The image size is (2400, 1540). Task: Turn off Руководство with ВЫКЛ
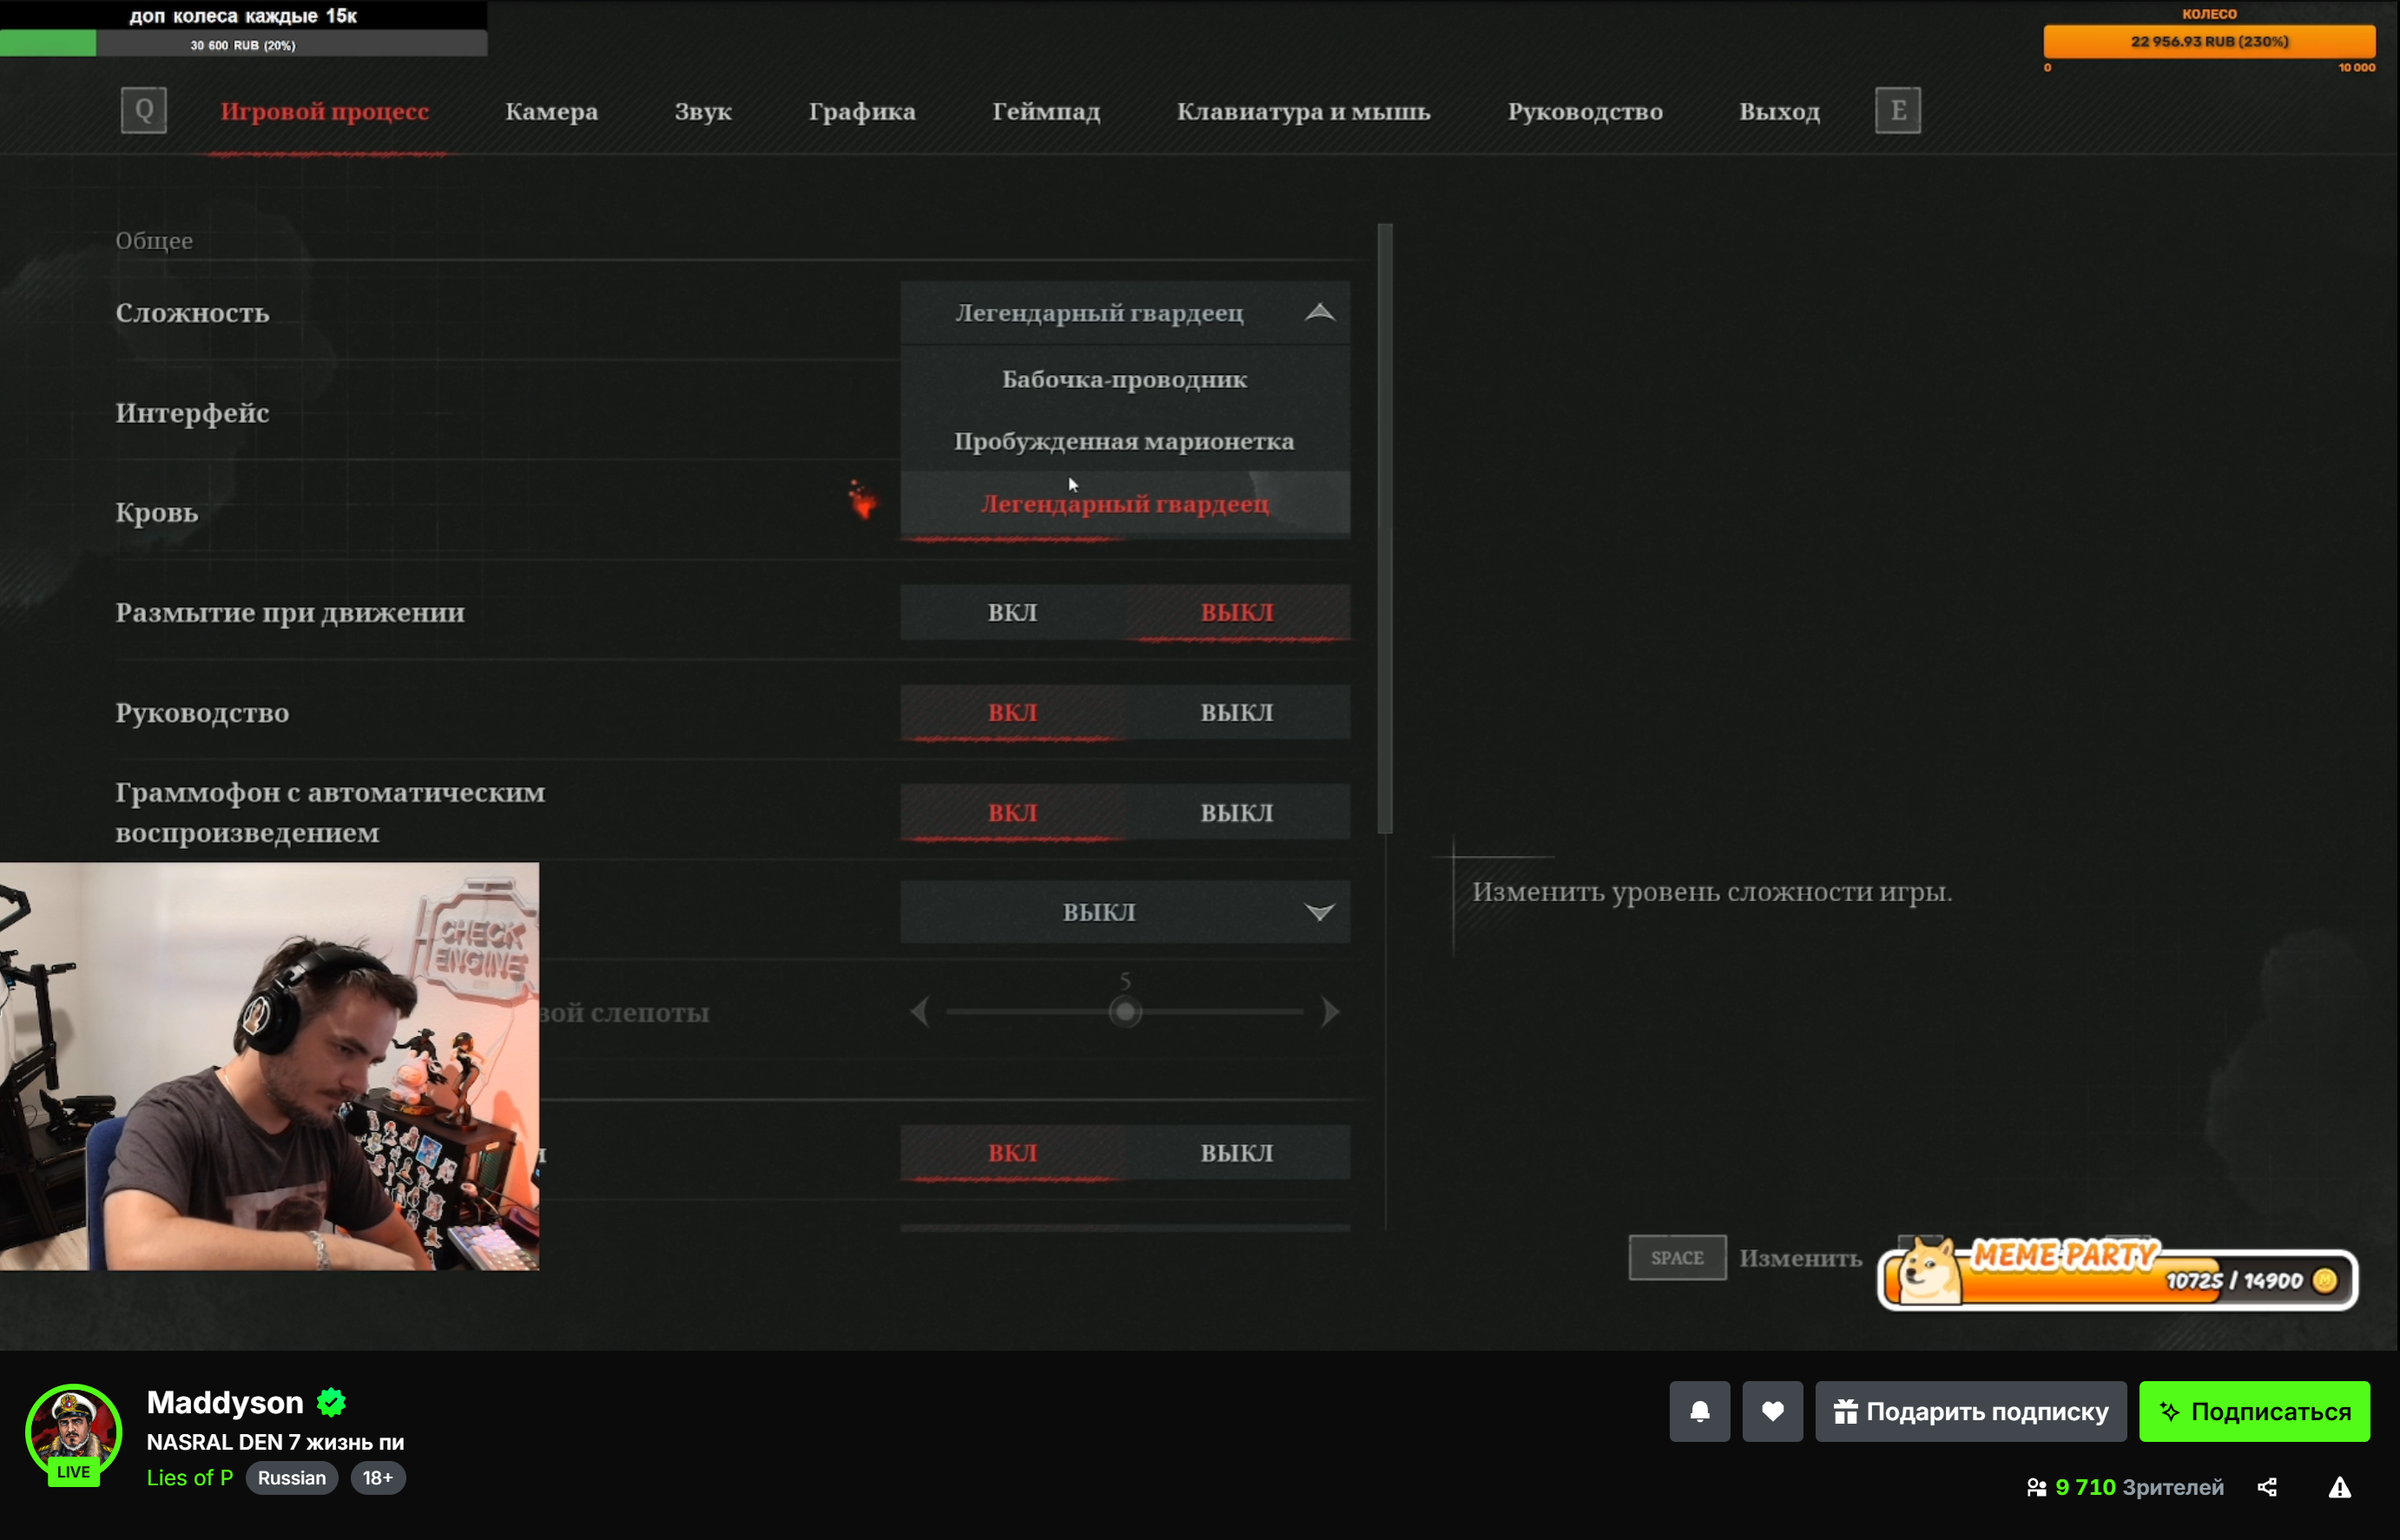(1236, 712)
